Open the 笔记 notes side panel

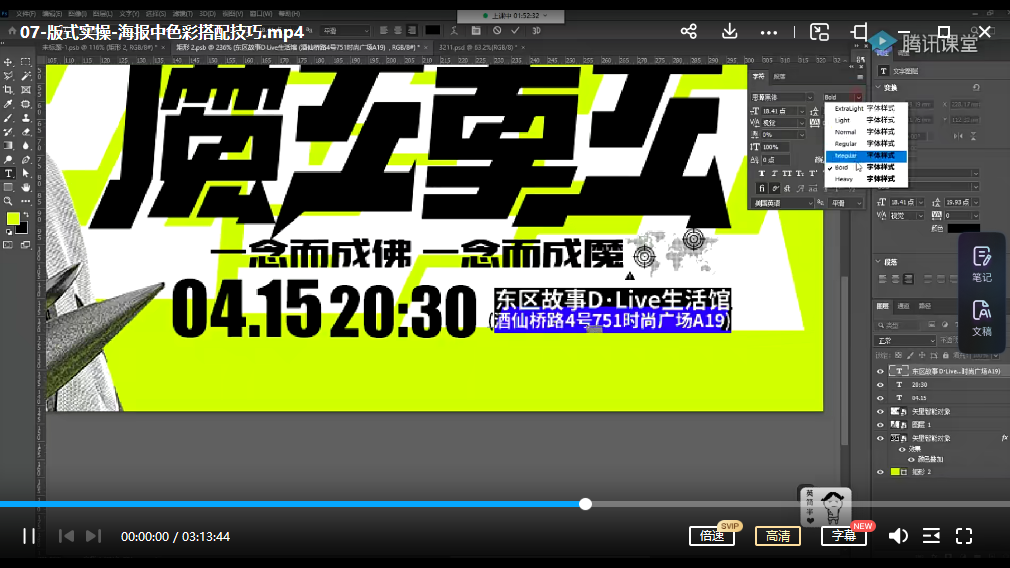(x=981, y=264)
